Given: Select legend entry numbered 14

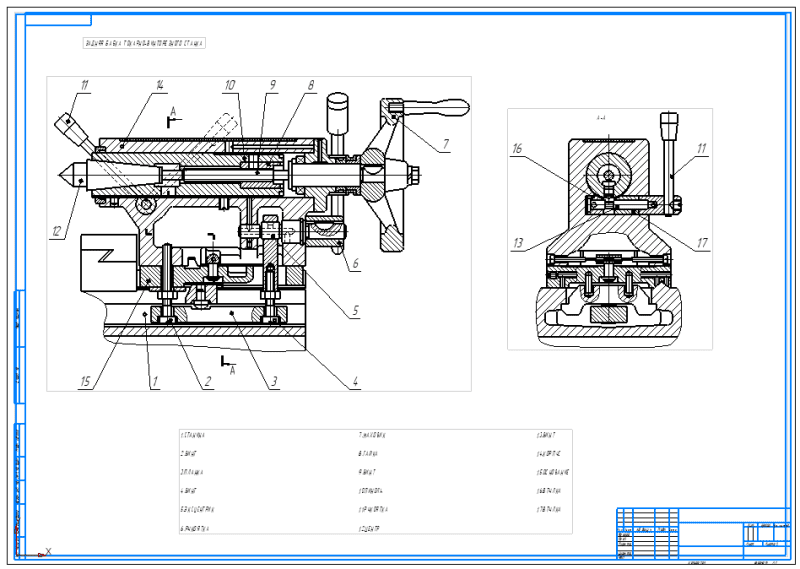Looking at the screenshot, I should point(548,454).
